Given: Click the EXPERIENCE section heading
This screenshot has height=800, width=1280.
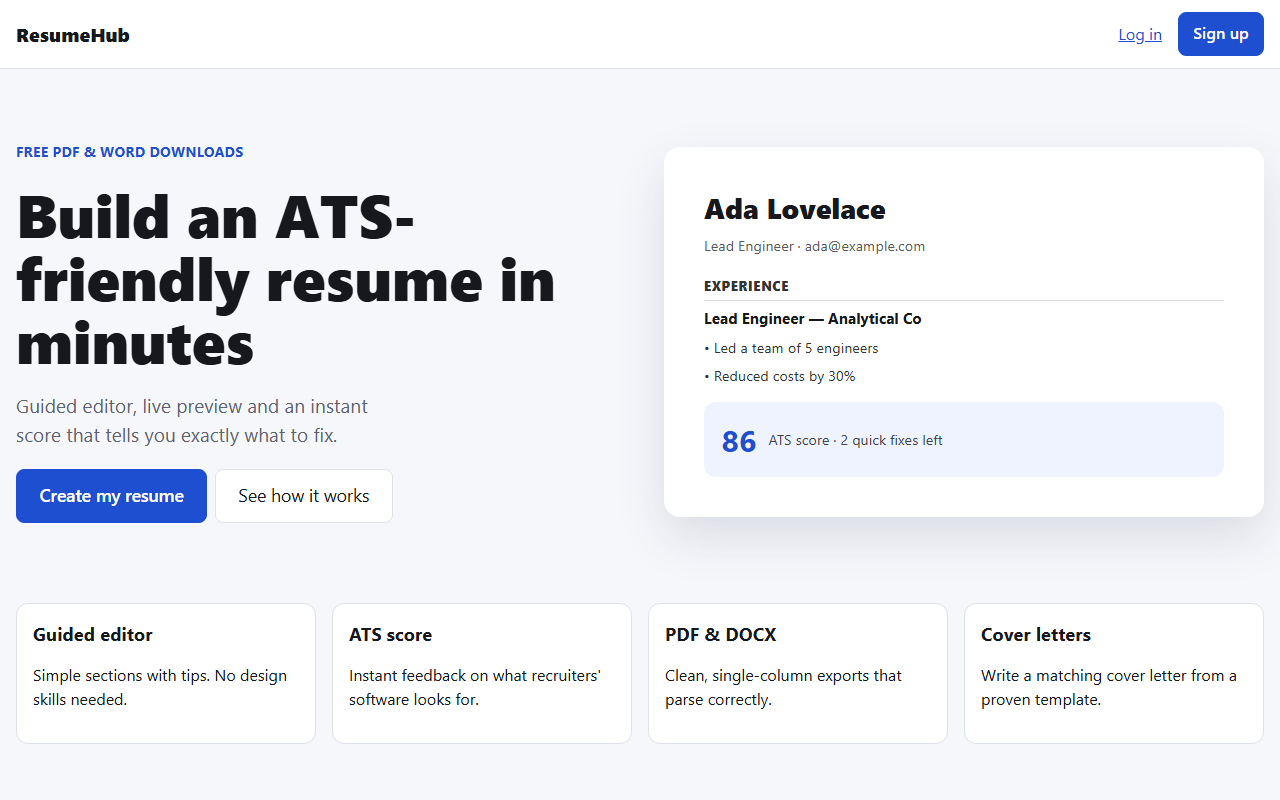Looking at the screenshot, I should click(x=746, y=286).
